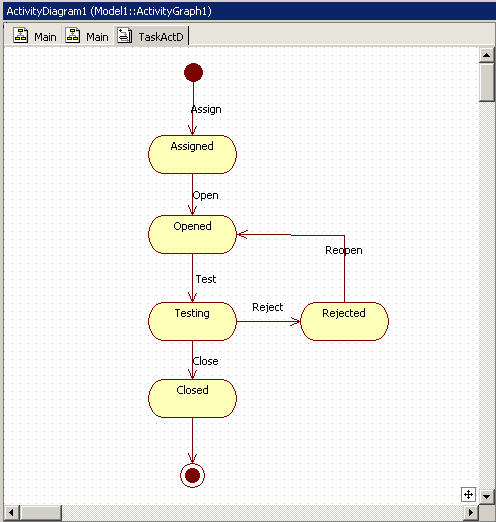
Task: Click the first Main tab diagram icon
Action: pos(21,35)
